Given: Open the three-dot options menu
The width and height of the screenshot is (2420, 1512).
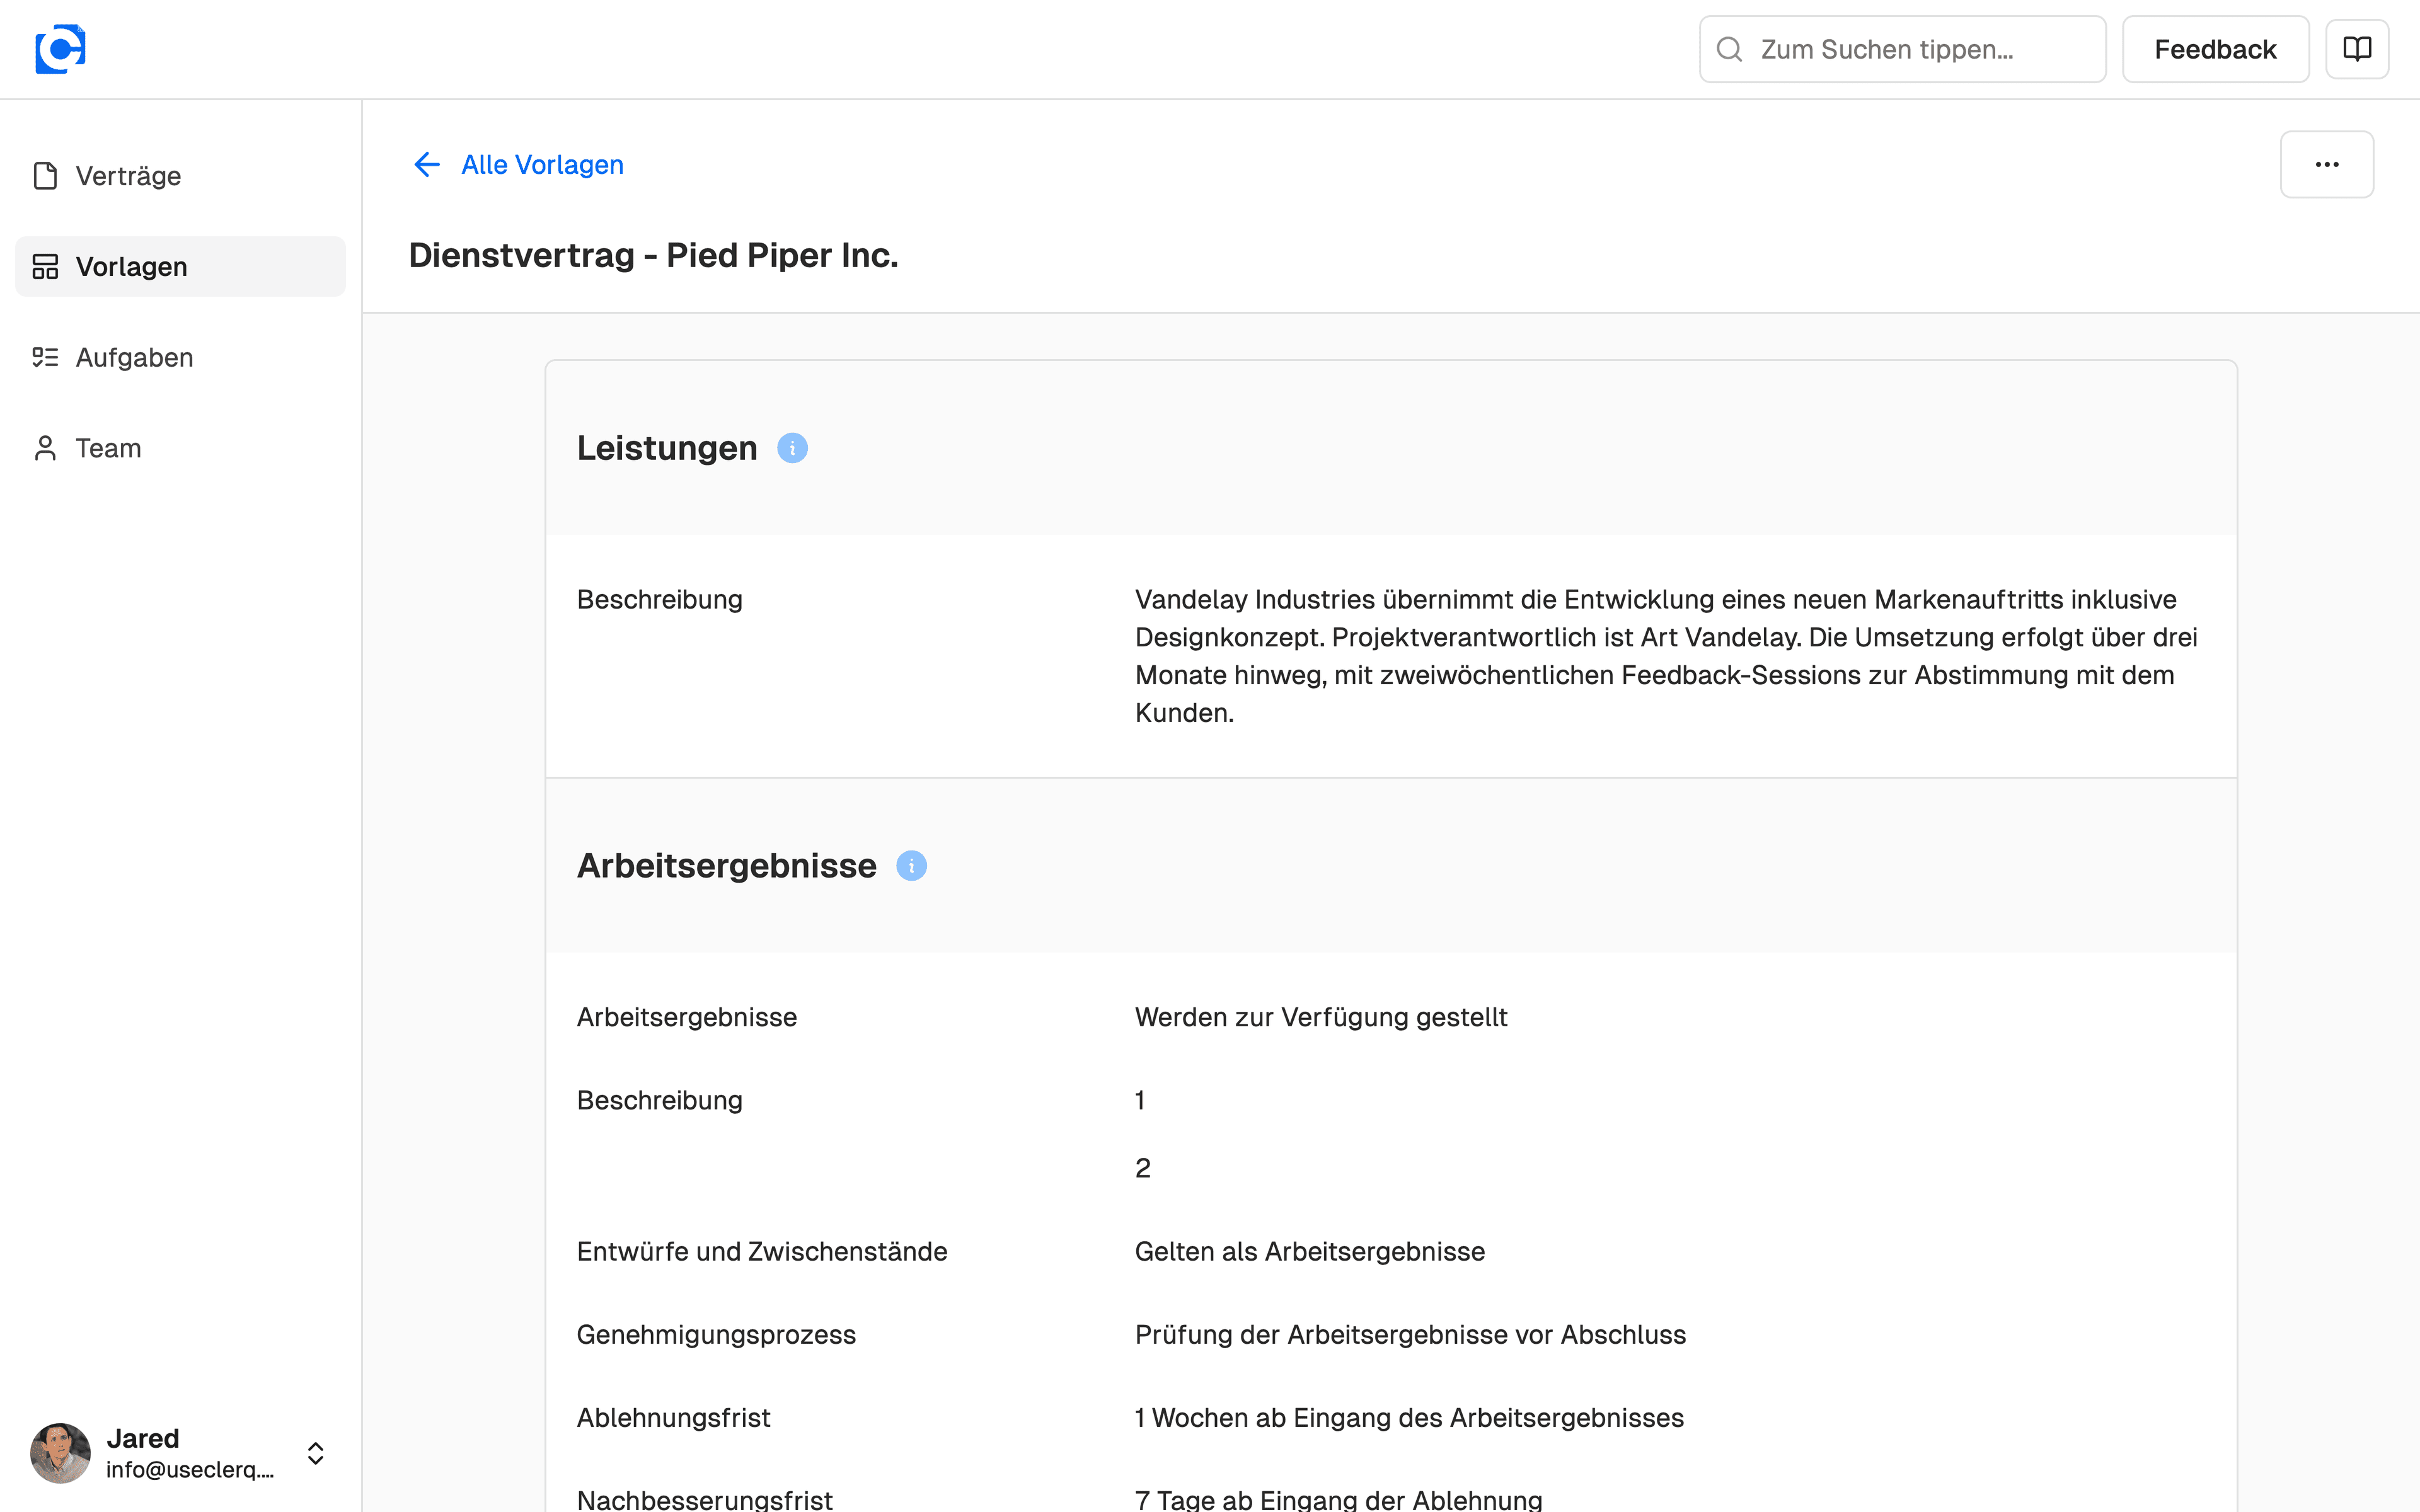Looking at the screenshot, I should tap(2327, 164).
